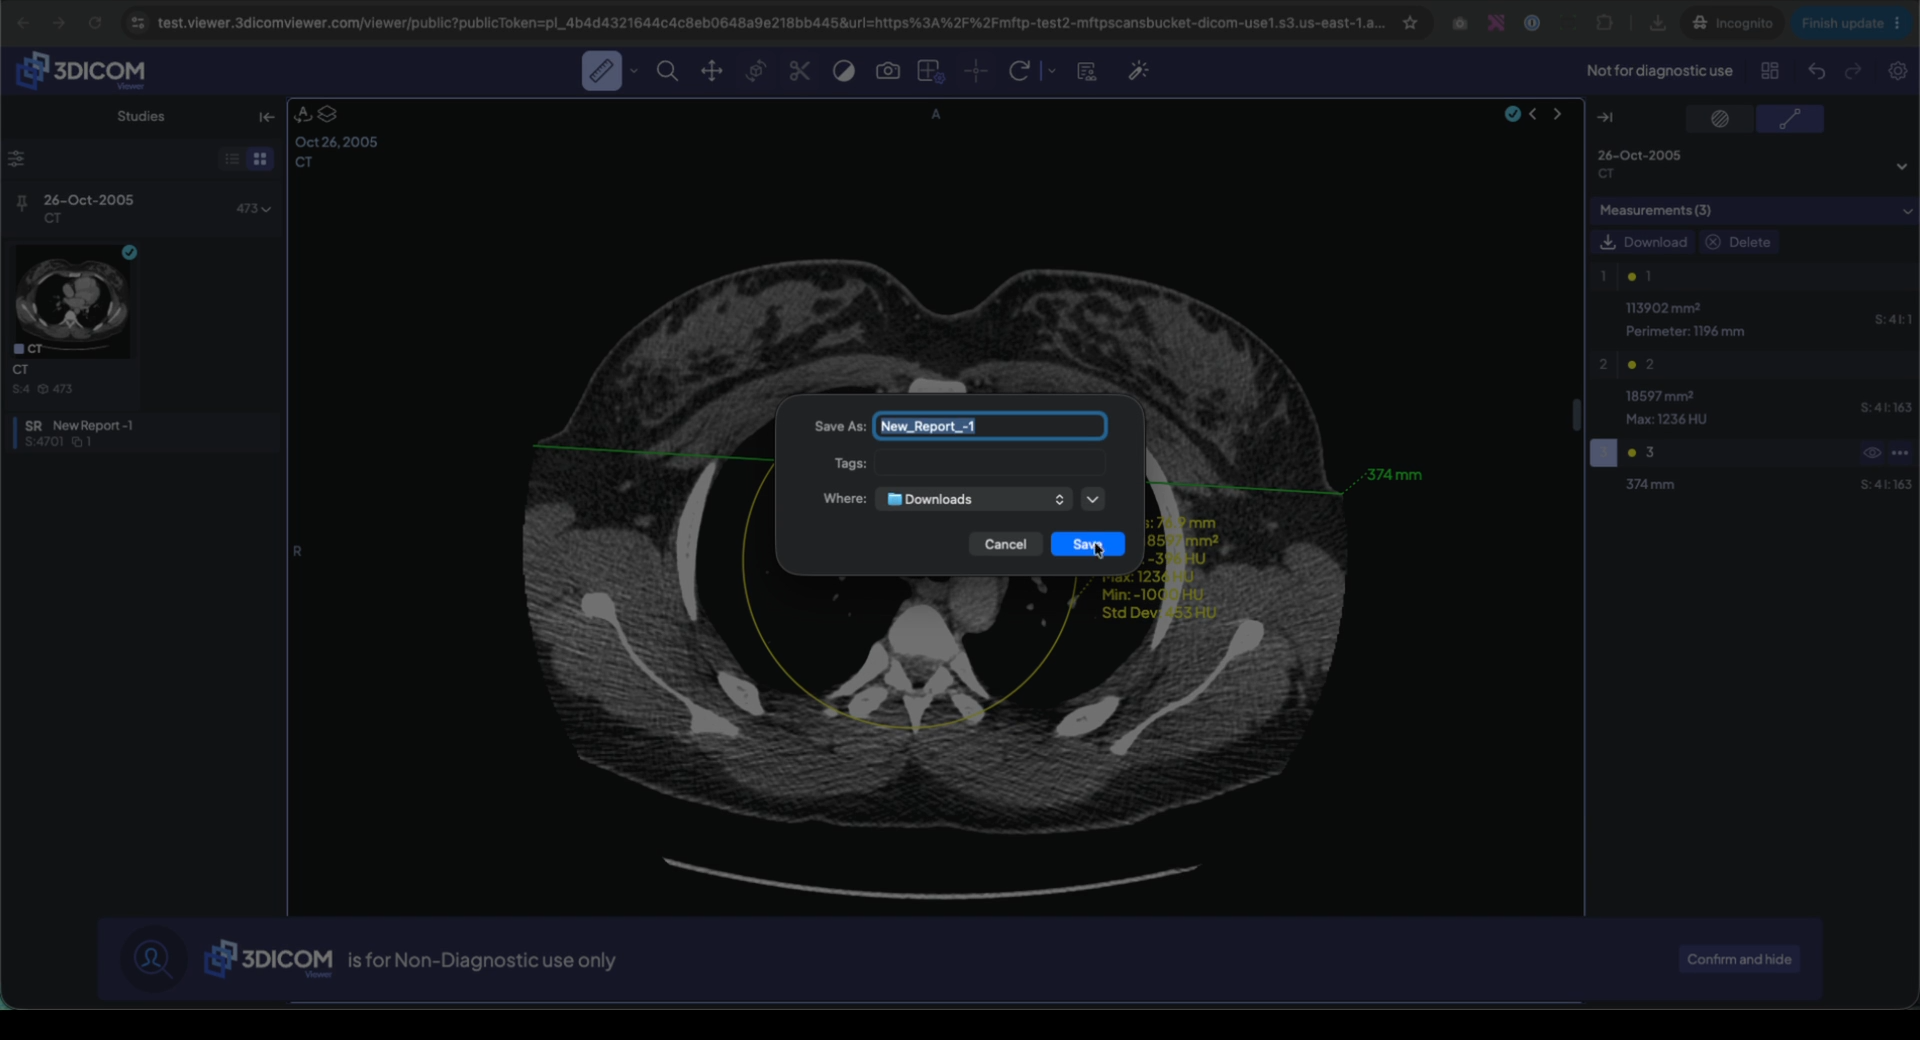Go to the next image arrow
Screen dimensions: 1920x1040
point(1557,114)
